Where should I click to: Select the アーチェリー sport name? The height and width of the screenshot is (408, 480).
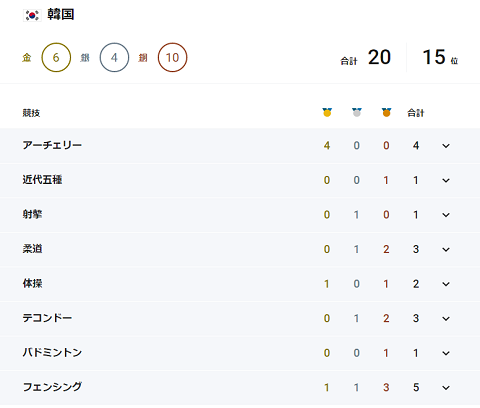(52, 145)
